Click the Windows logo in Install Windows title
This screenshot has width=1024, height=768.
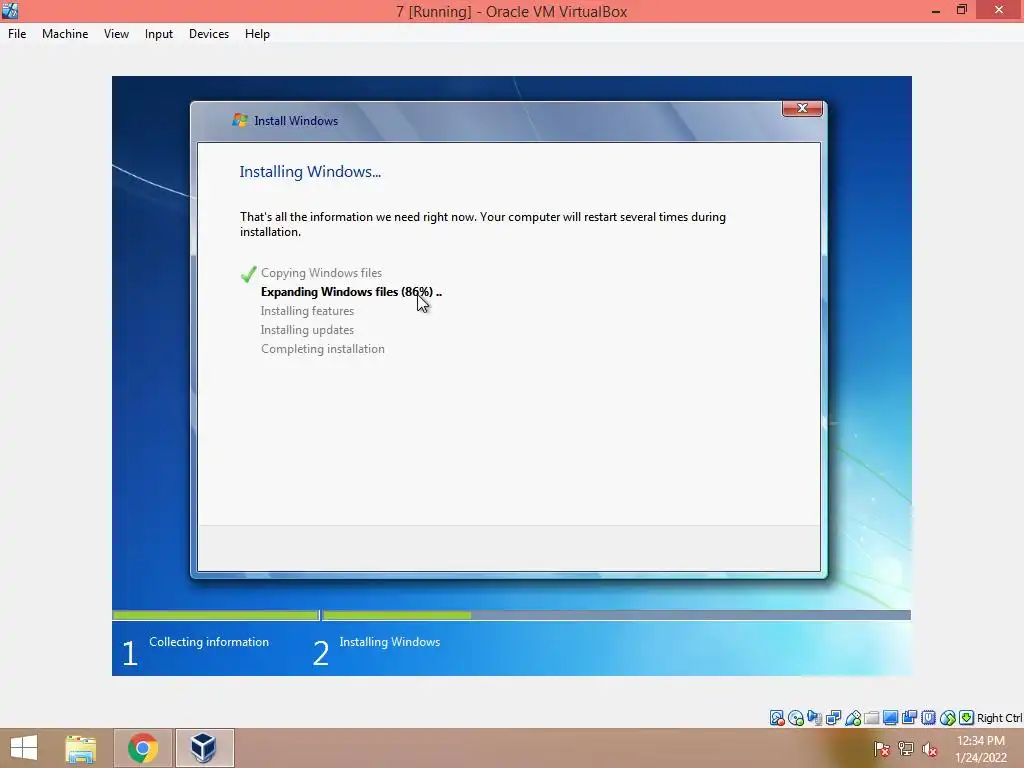tap(240, 120)
